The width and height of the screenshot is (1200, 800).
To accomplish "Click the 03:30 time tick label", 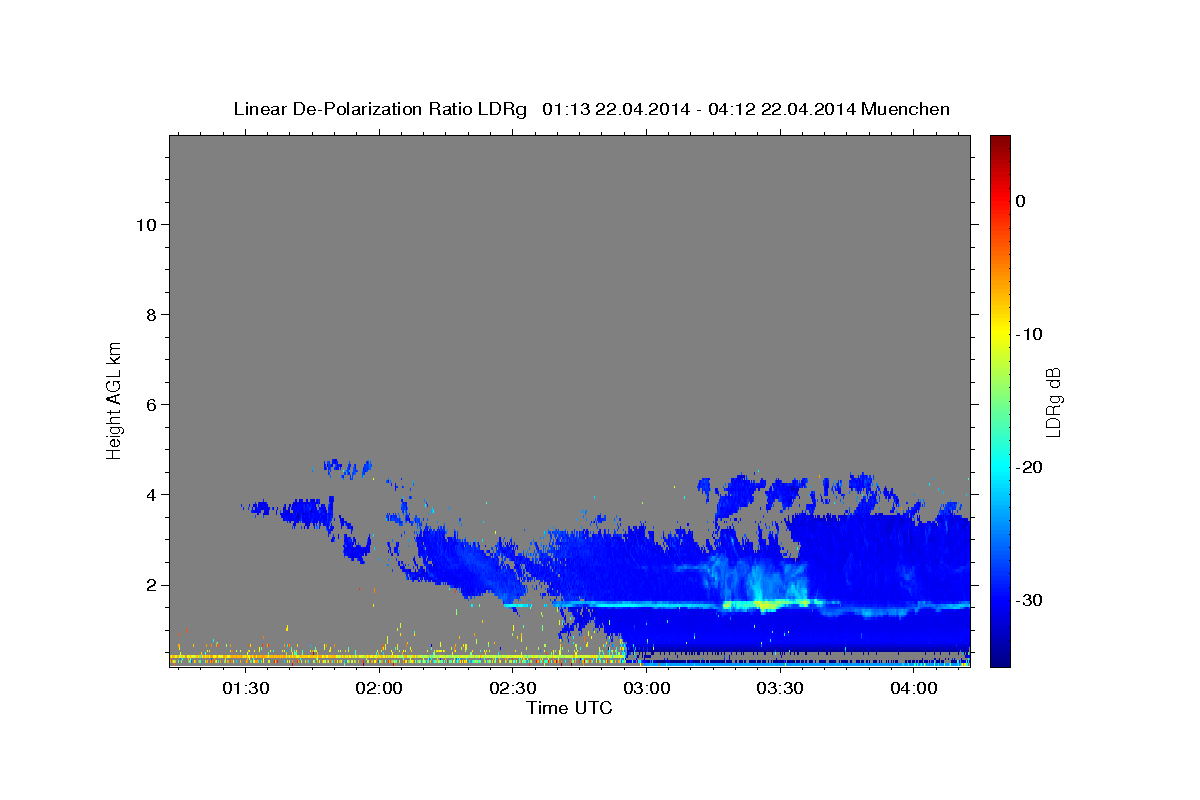I will pos(780,688).
